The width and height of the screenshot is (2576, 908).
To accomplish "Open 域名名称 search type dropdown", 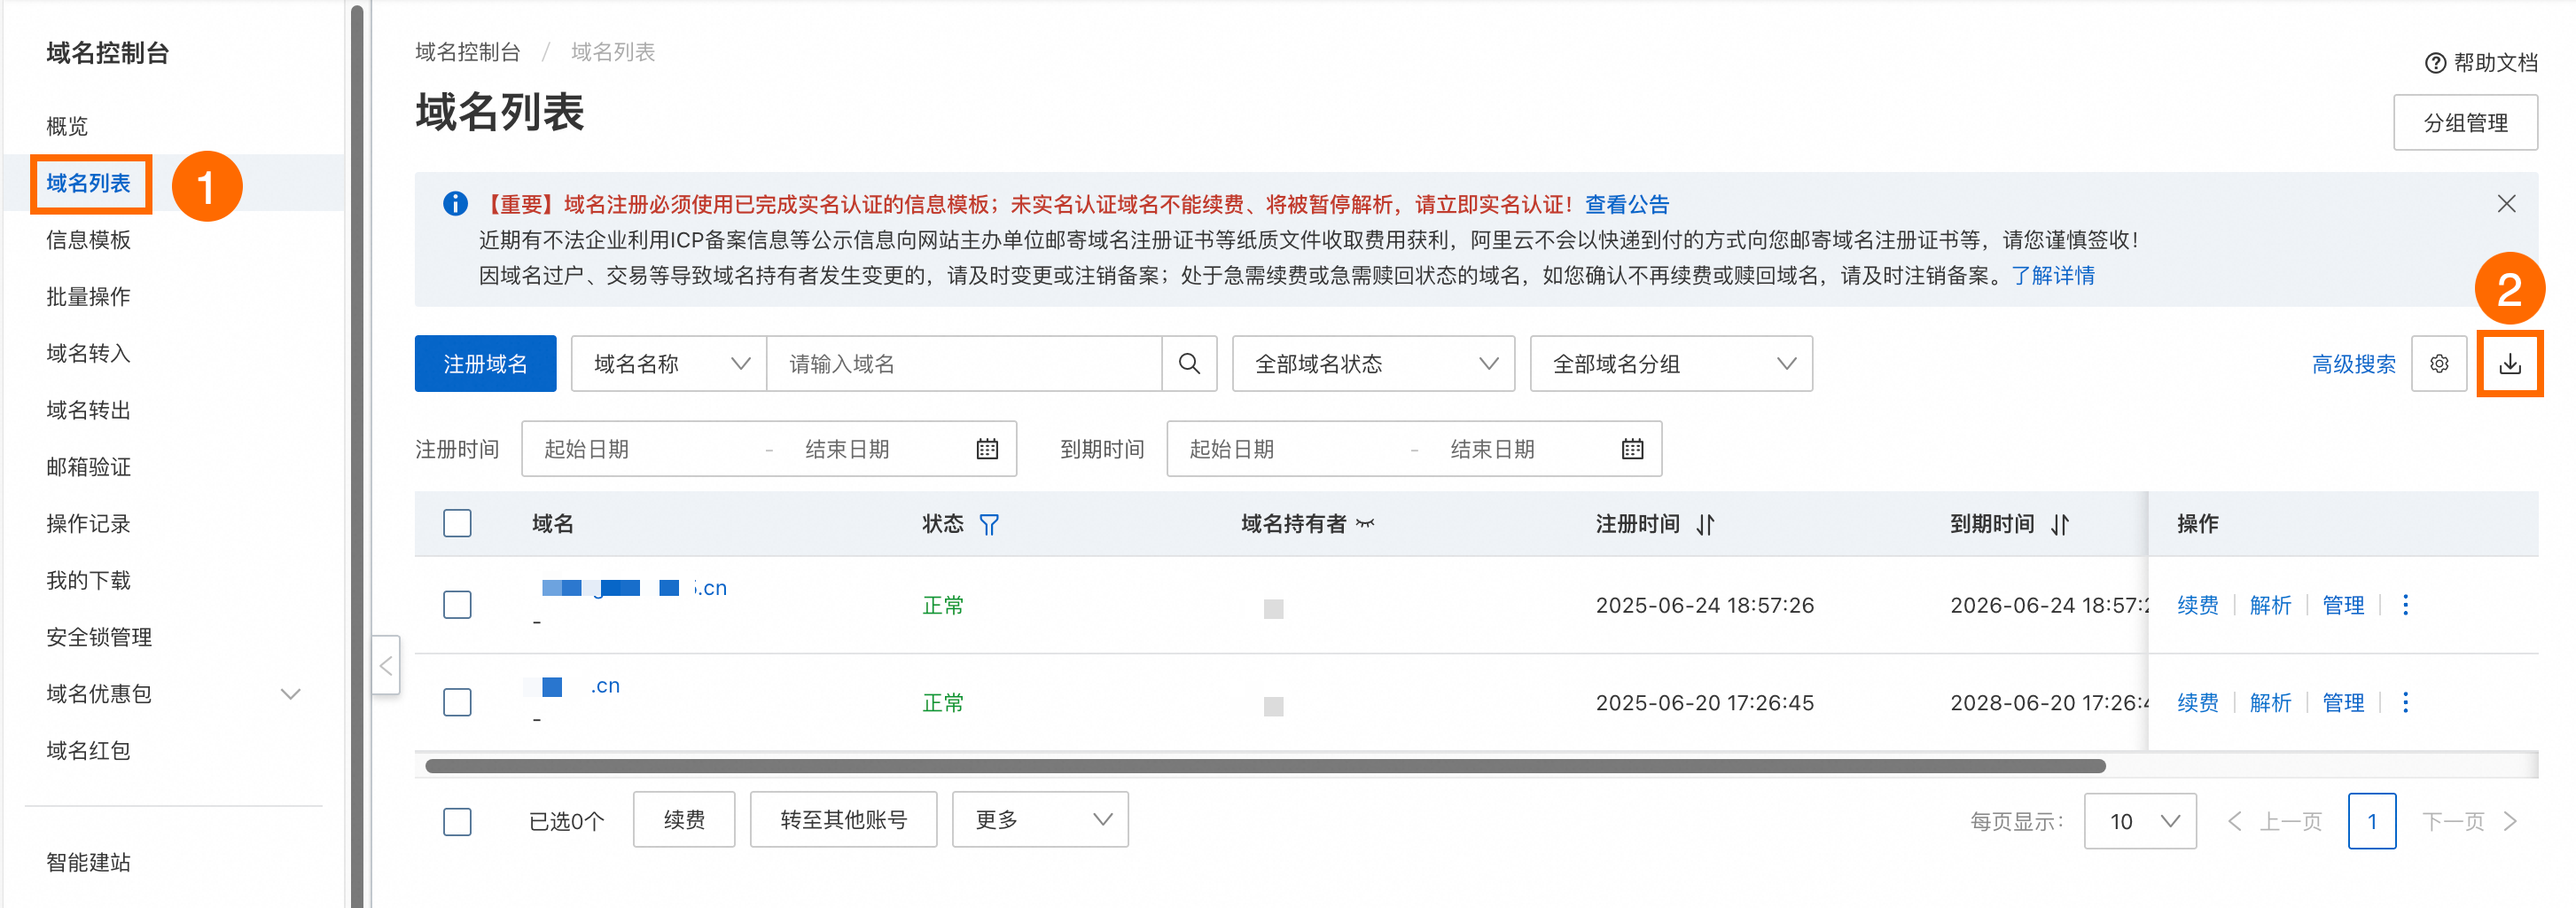I will (669, 364).
